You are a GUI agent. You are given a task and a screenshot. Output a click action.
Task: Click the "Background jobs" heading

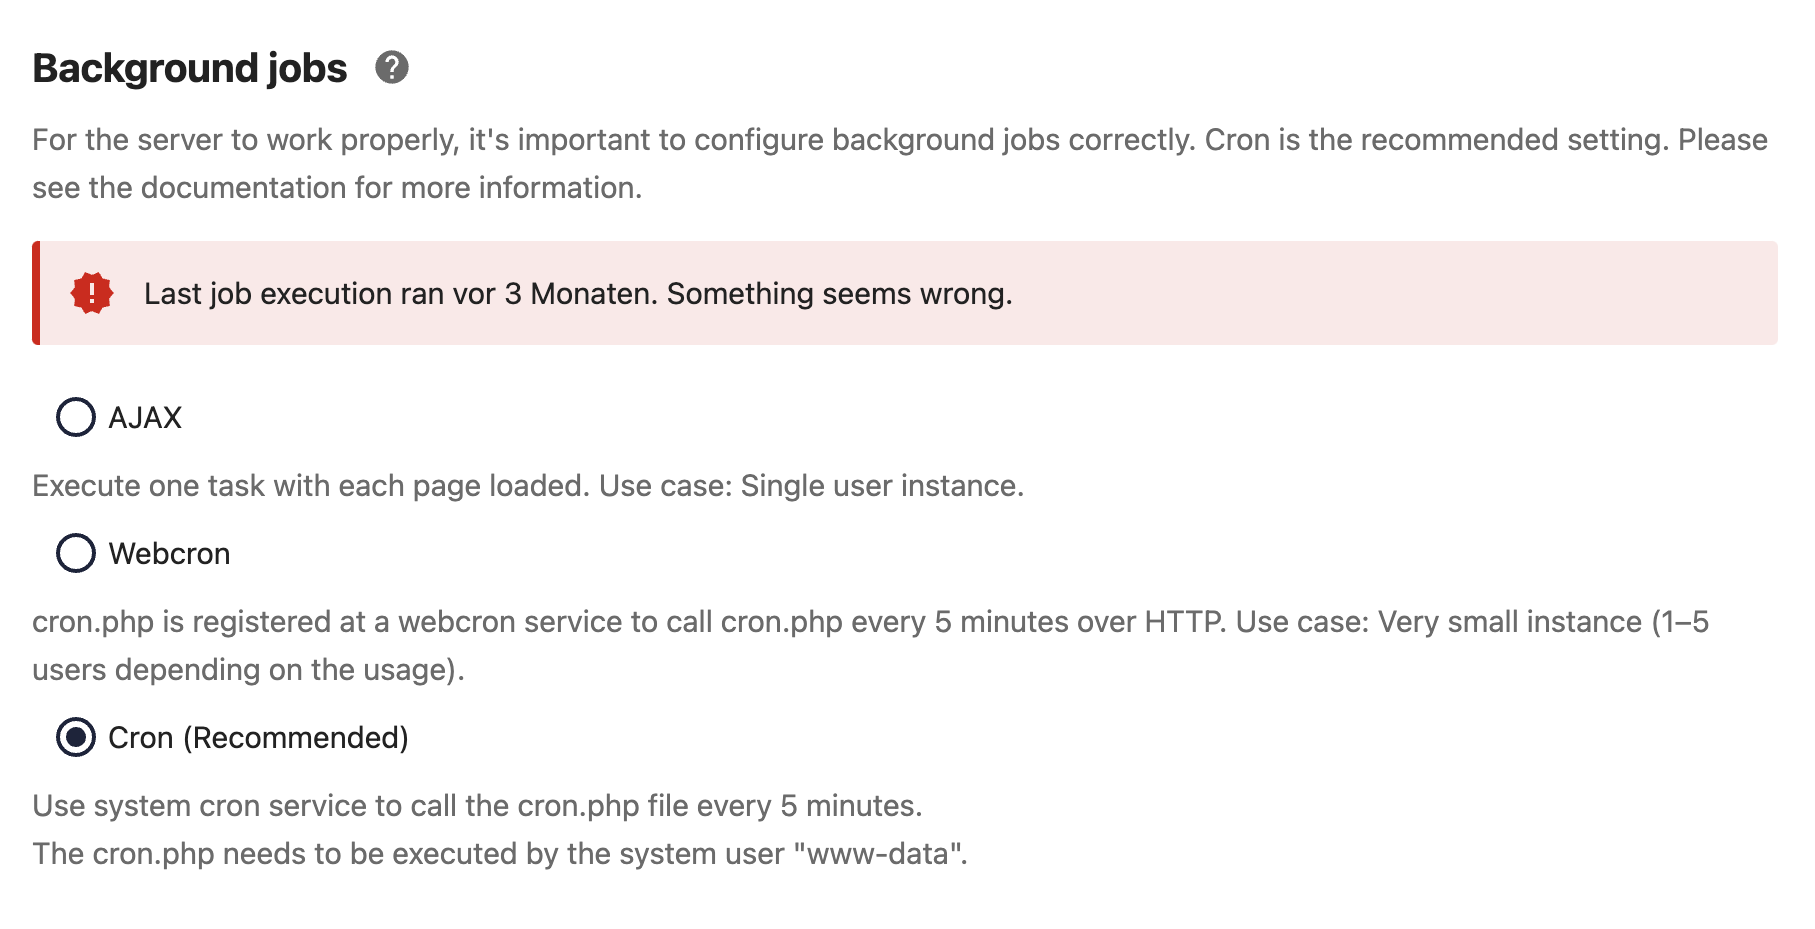point(190,68)
